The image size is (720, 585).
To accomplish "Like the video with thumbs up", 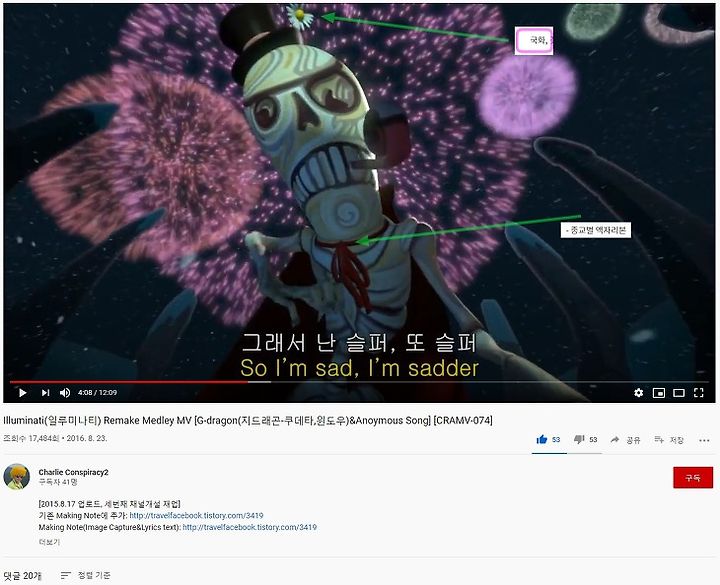I will 548,440.
